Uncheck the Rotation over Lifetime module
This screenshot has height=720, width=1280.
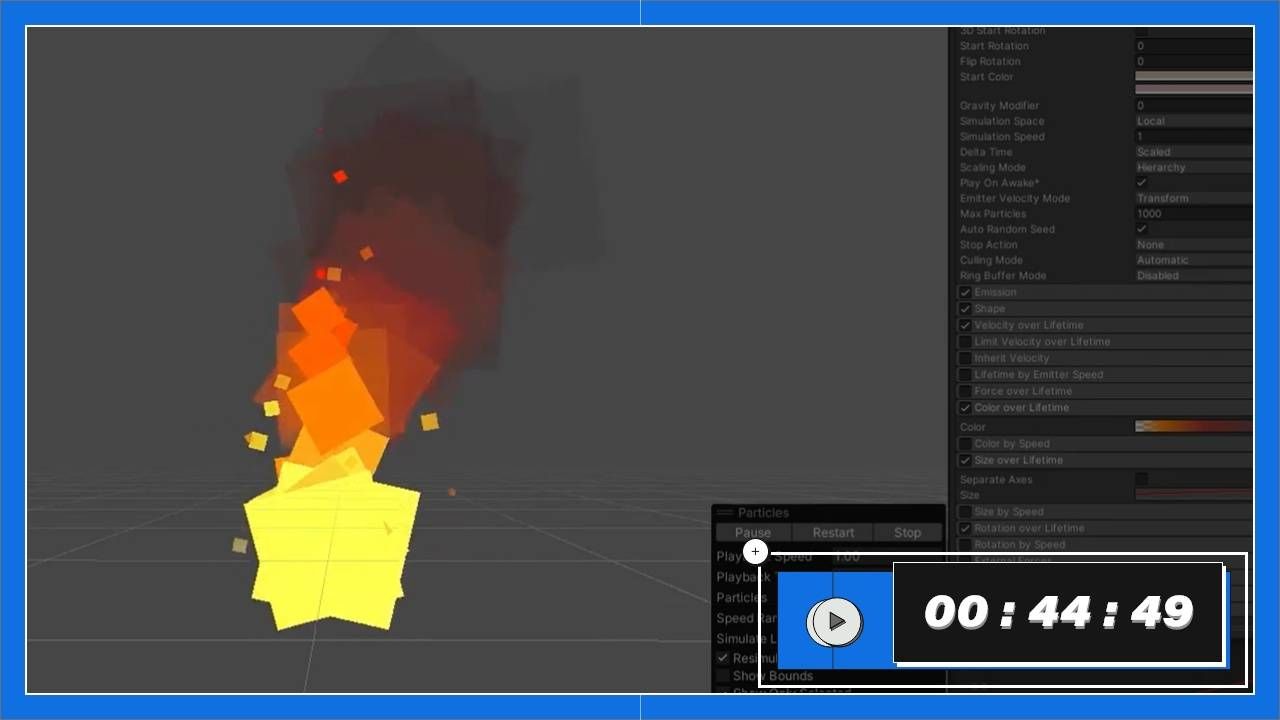965,528
